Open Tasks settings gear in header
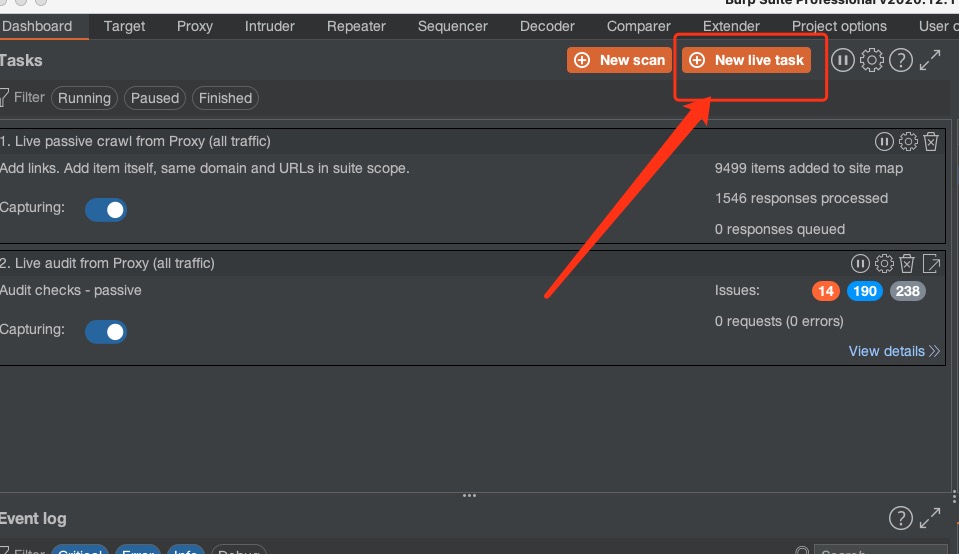The image size is (959, 554). pos(872,60)
